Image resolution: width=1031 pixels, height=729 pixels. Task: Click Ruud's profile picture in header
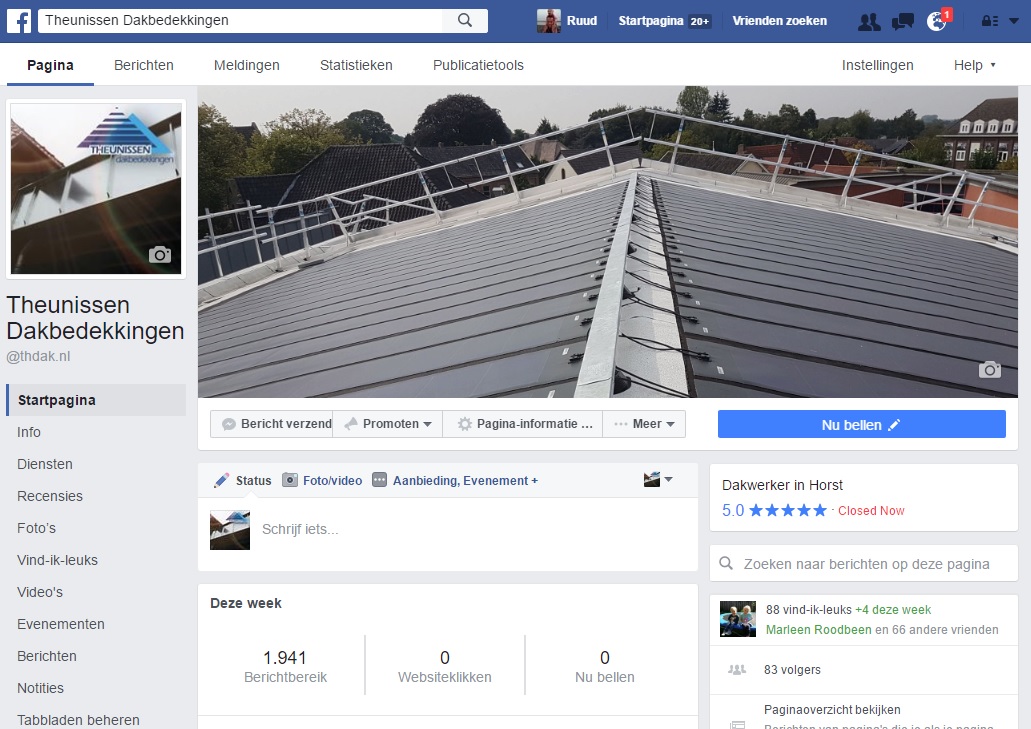[548, 21]
